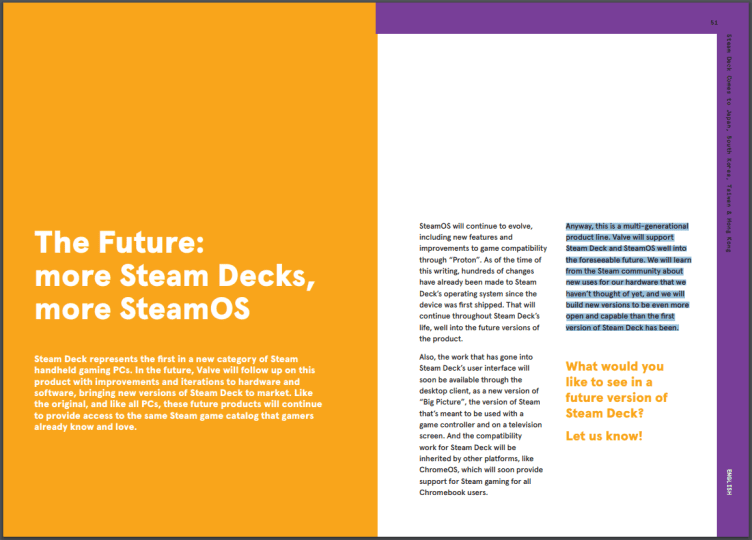The image size is (752, 540).
Task: Click the sentence "ChromeOS, which will soon provide"
Action: click(x=481, y=470)
